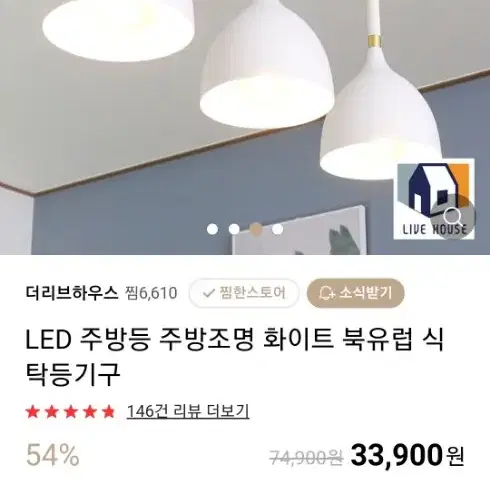Open the 146건 리뷰 더보기 link
Screen dimensions: 490x490
[x=188, y=411]
